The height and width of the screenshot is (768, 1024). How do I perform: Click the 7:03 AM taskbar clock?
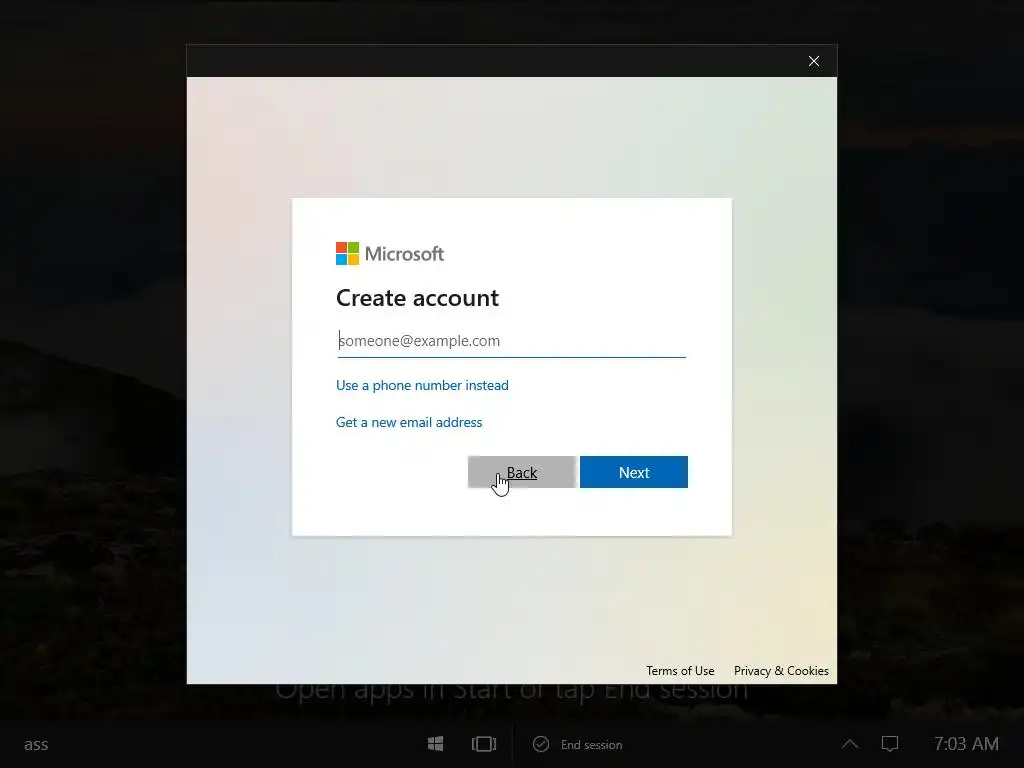point(966,744)
